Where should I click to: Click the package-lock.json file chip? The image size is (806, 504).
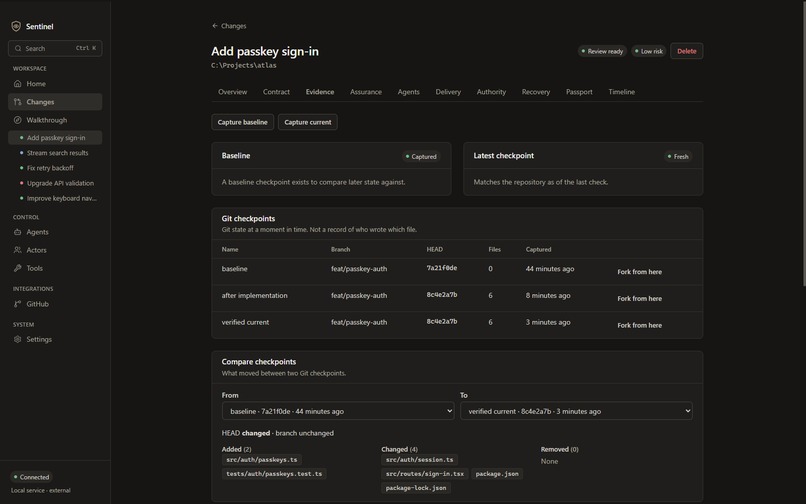pos(416,488)
